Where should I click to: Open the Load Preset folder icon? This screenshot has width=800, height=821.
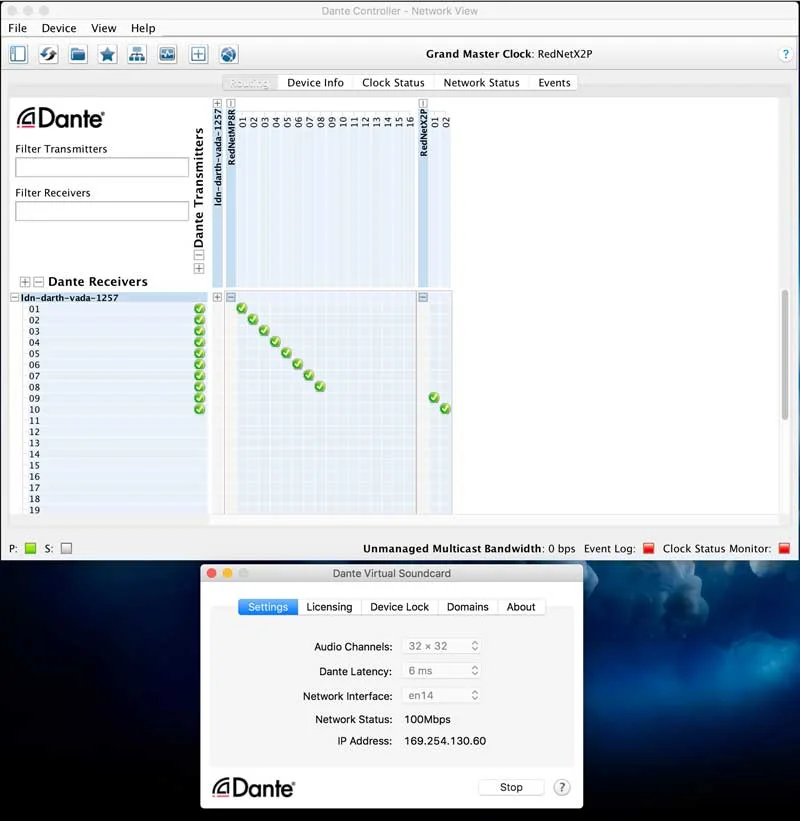[78, 54]
